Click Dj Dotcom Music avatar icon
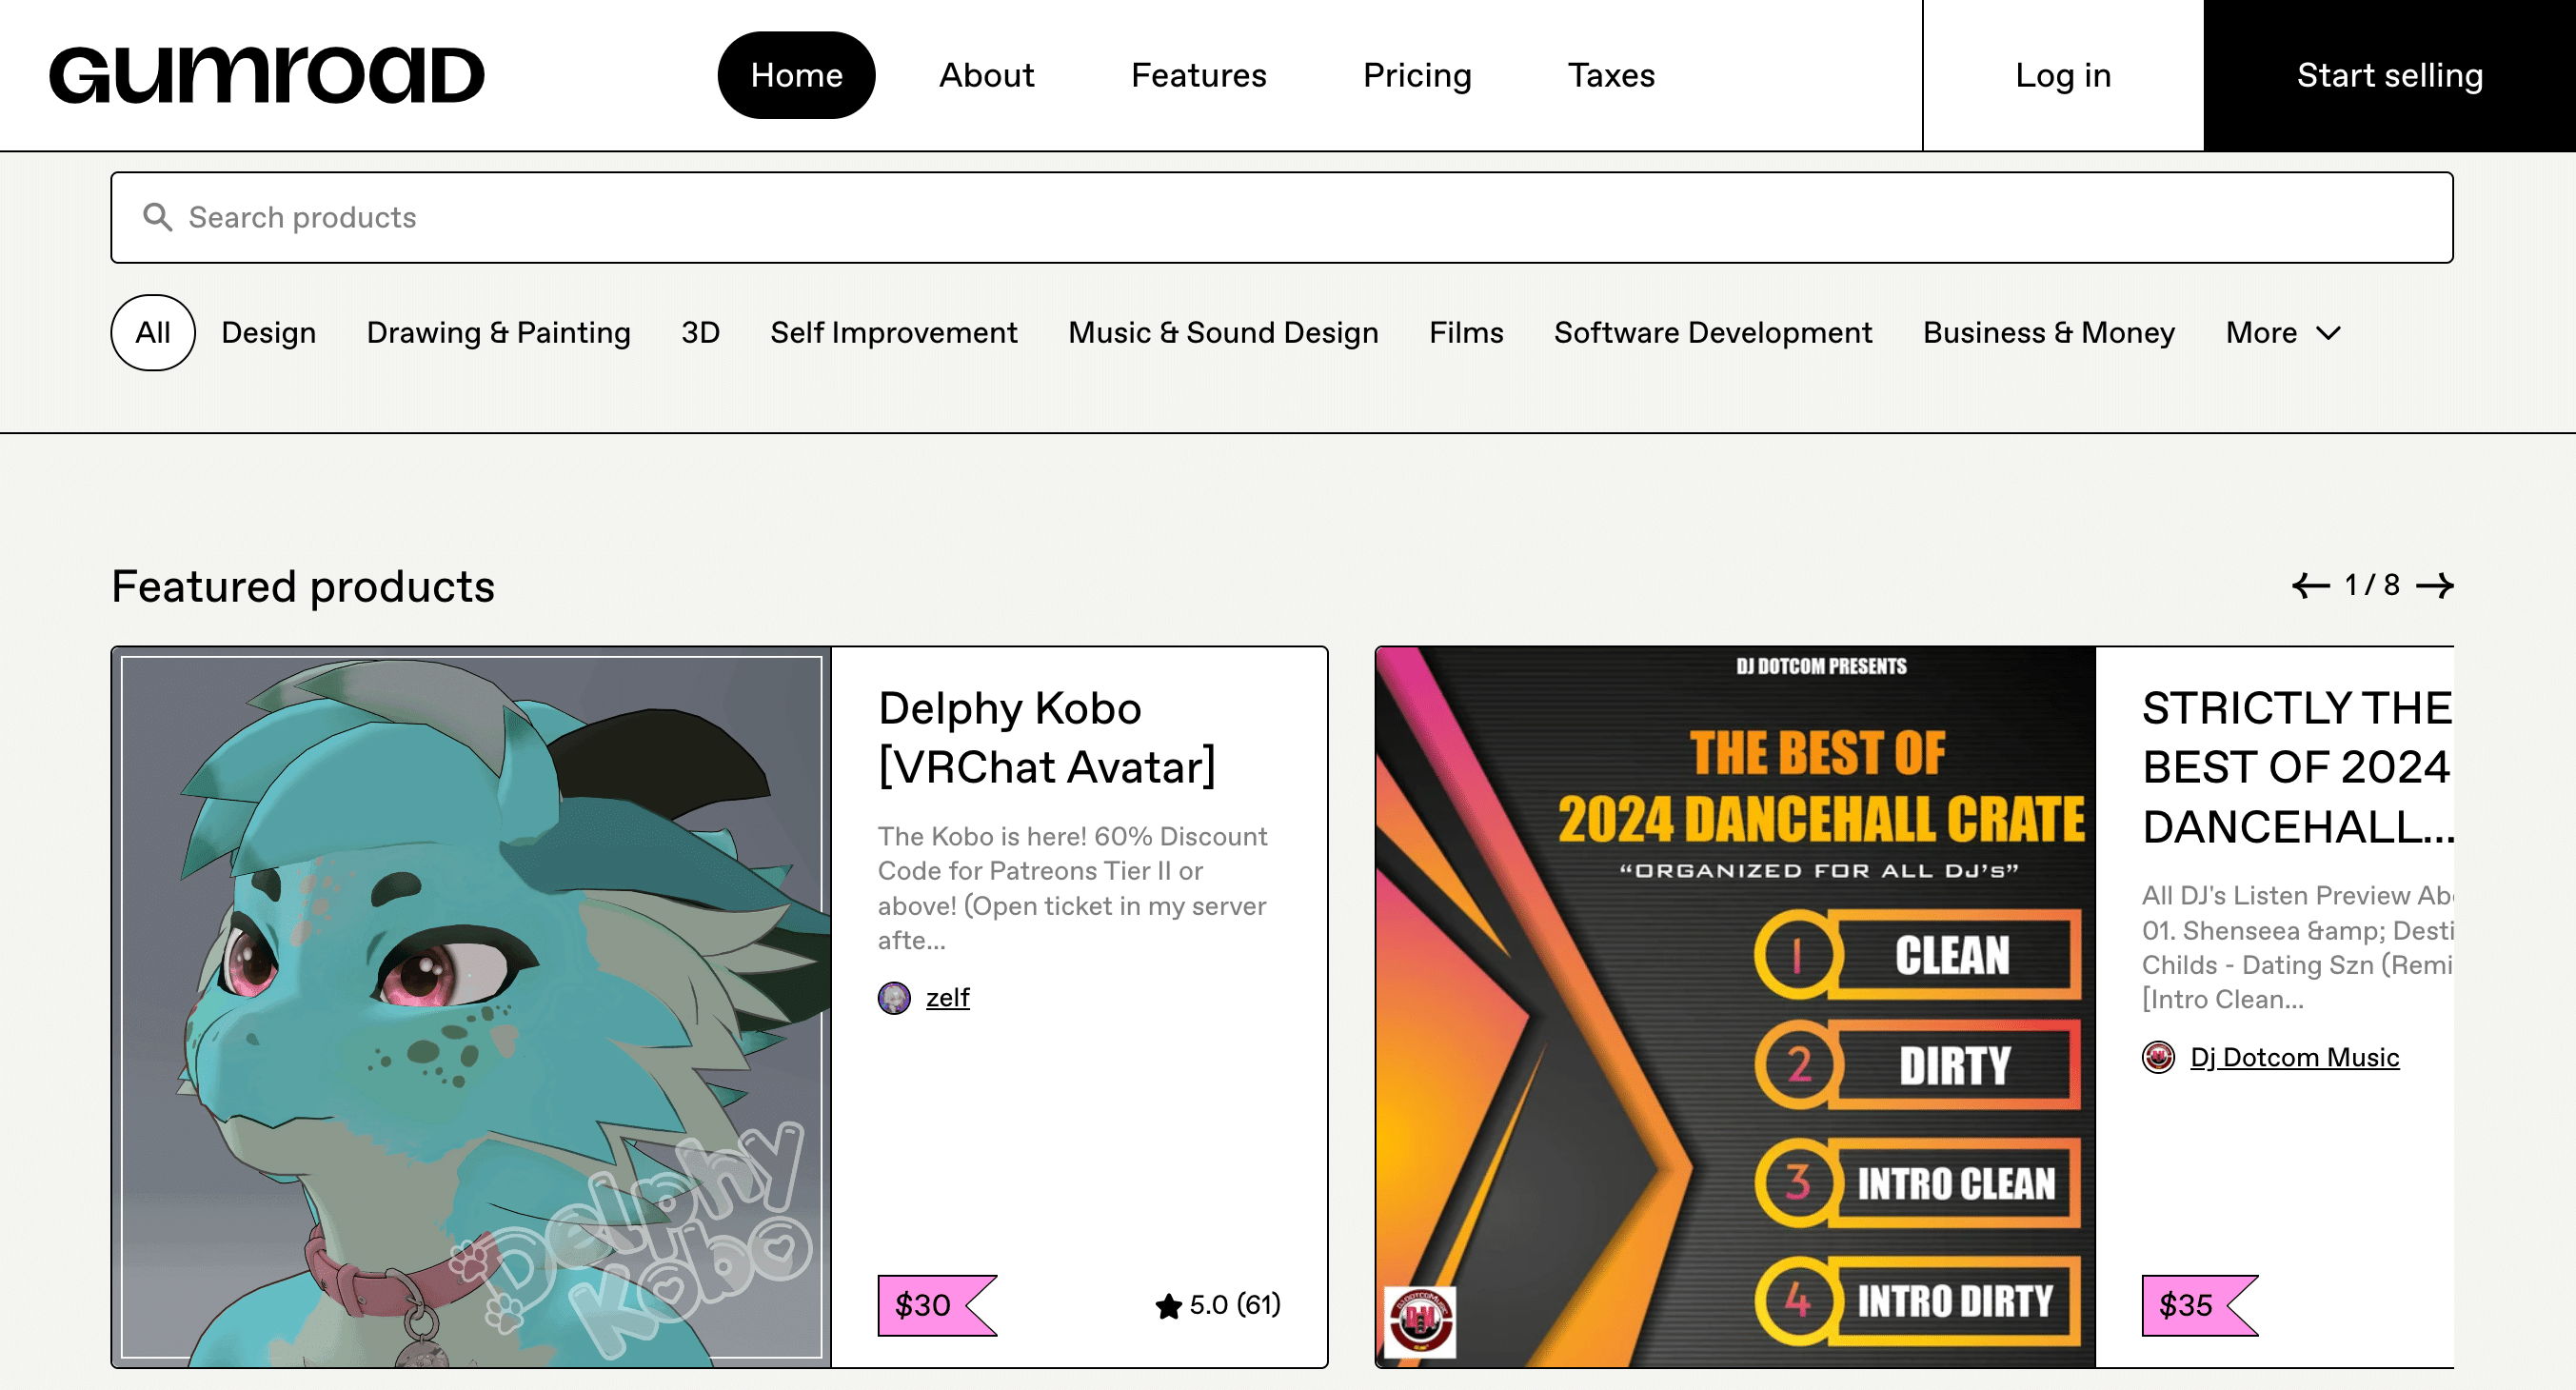Screen dimensions: 2576x1390 (x=2158, y=1057)
